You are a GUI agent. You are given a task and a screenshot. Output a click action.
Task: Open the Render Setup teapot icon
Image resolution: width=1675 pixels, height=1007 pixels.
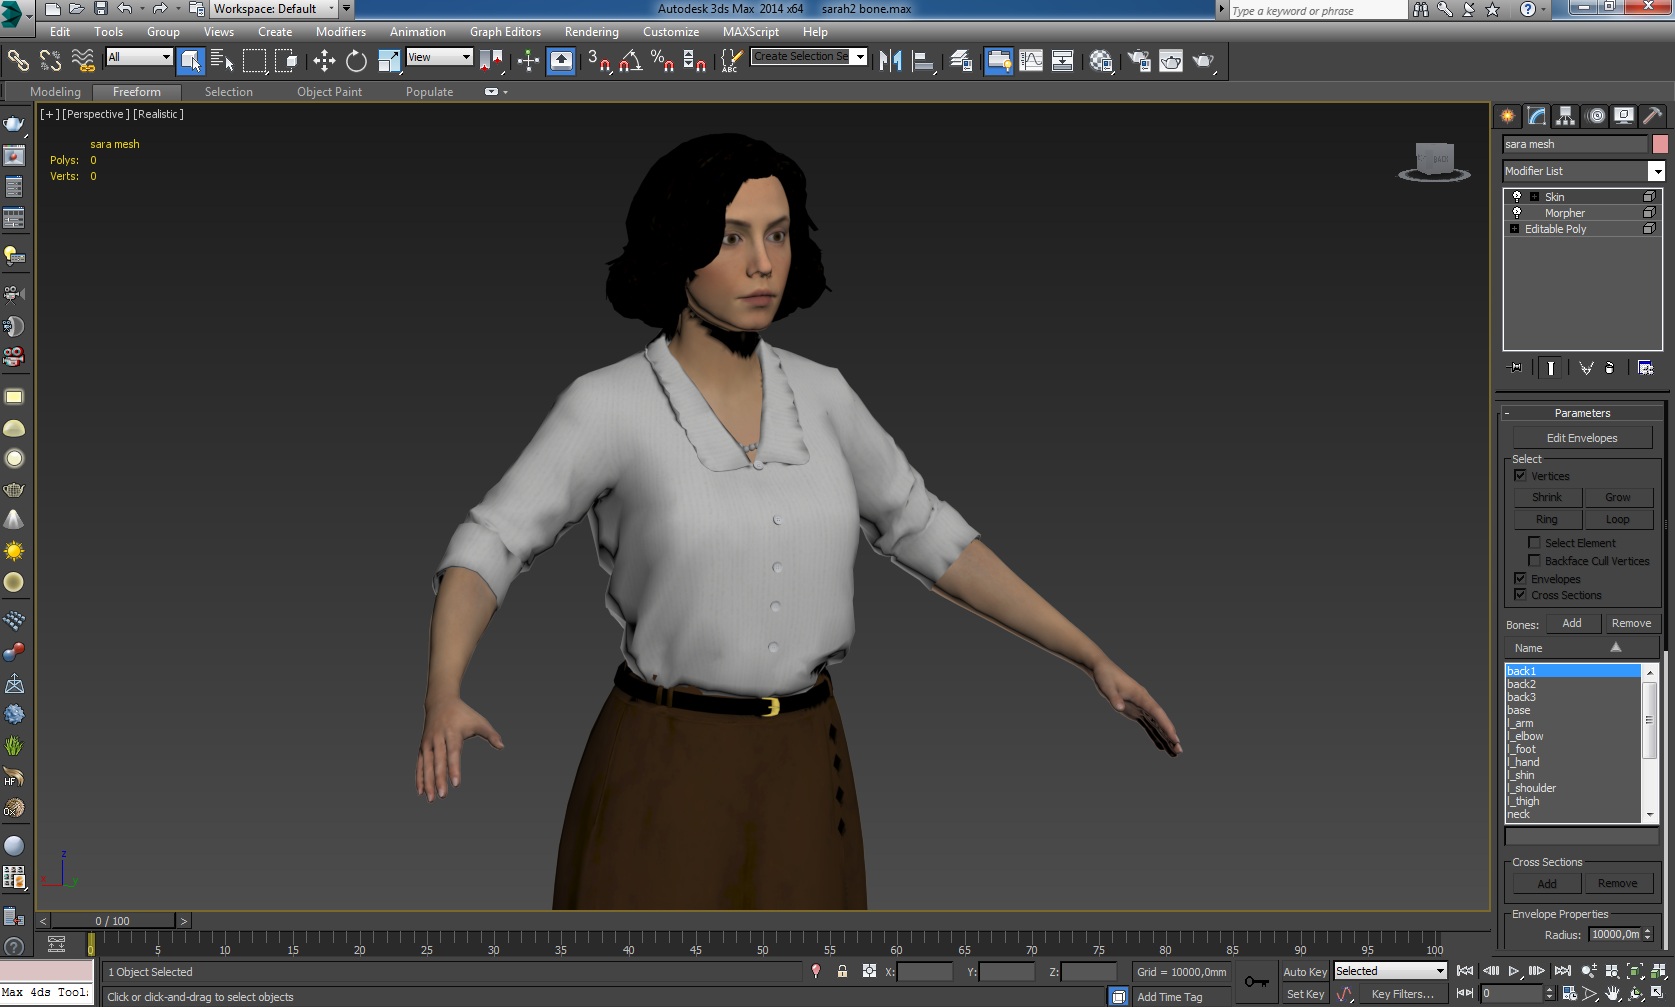pyautogui.click(x=1139, y=62)
